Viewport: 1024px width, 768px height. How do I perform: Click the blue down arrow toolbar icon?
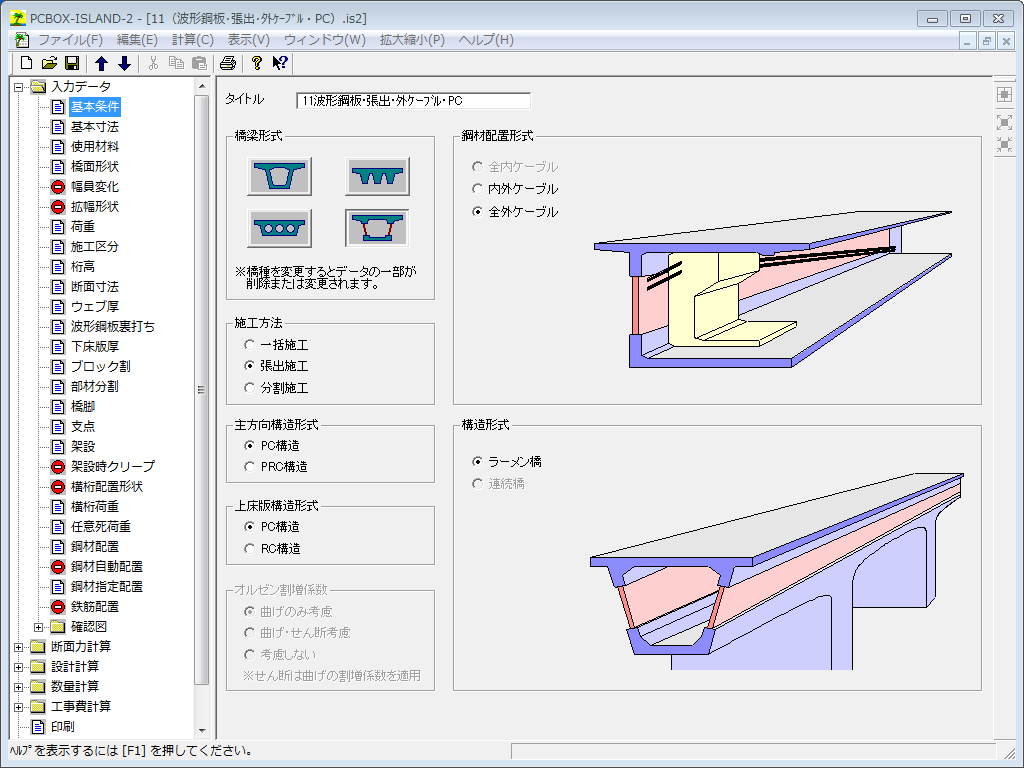(x=124, y=63)
